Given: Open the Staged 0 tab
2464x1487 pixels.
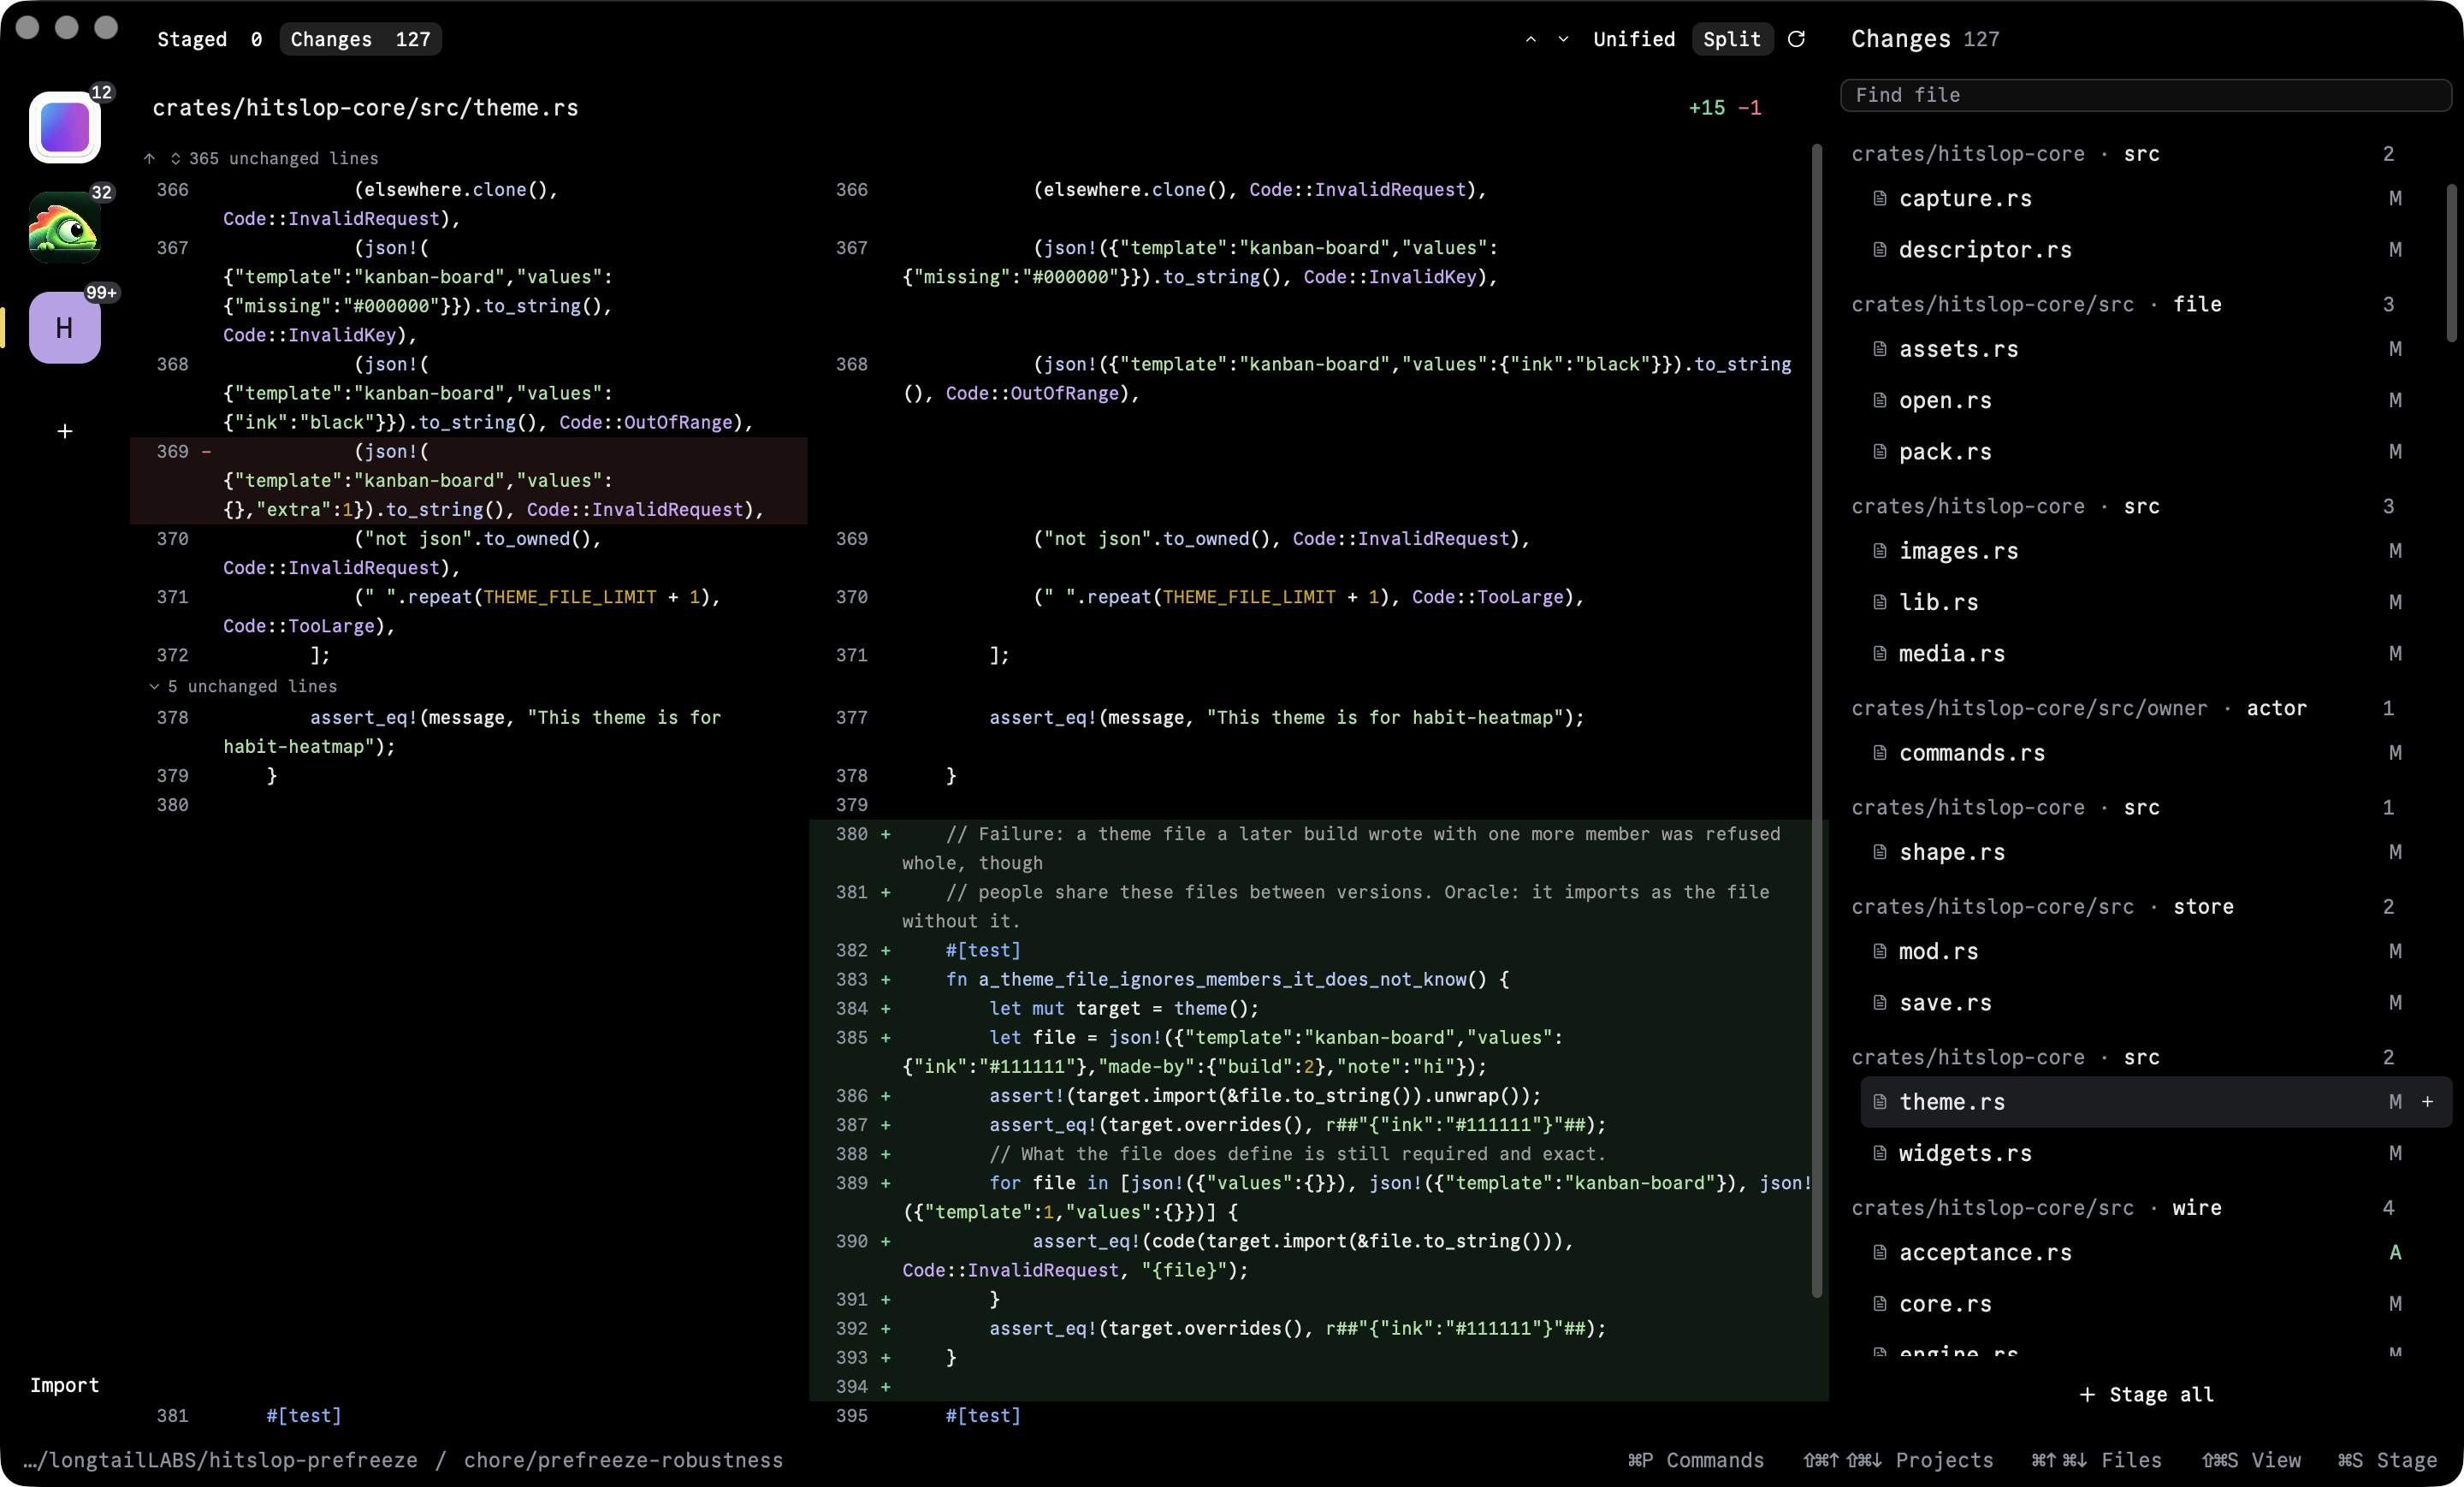Looking at the screenshot, I should click(x=209, y=39).
